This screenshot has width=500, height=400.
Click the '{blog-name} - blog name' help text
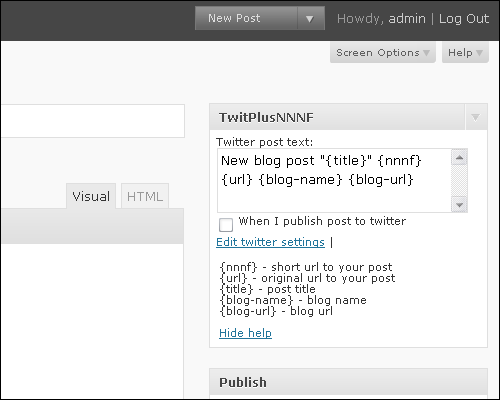[x=293, y=300]
